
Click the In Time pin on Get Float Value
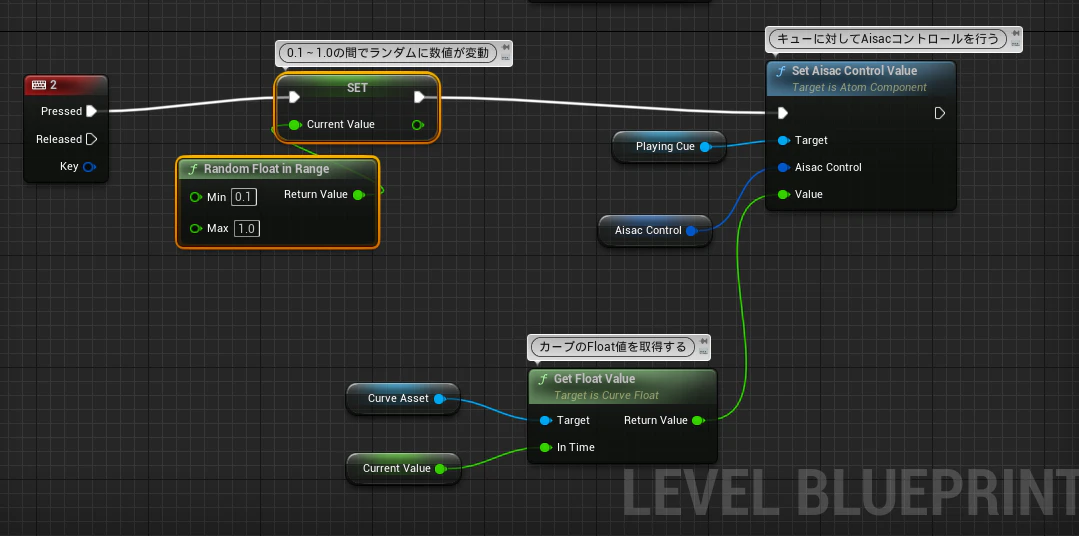pos(546,447)
